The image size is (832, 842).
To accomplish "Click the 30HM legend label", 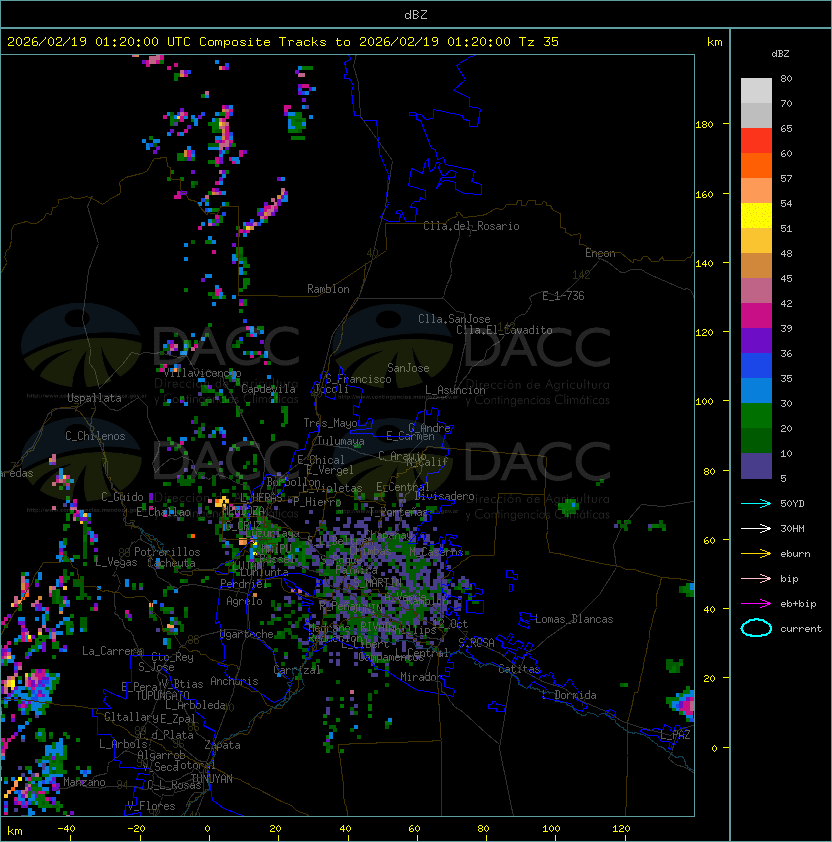I will pos(792,528).
